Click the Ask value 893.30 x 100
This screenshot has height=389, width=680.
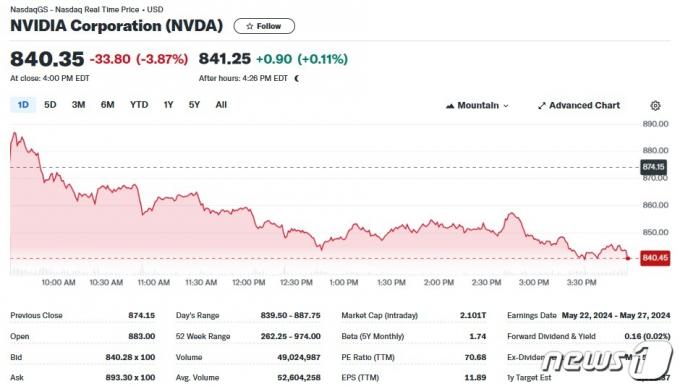(130, 377)
